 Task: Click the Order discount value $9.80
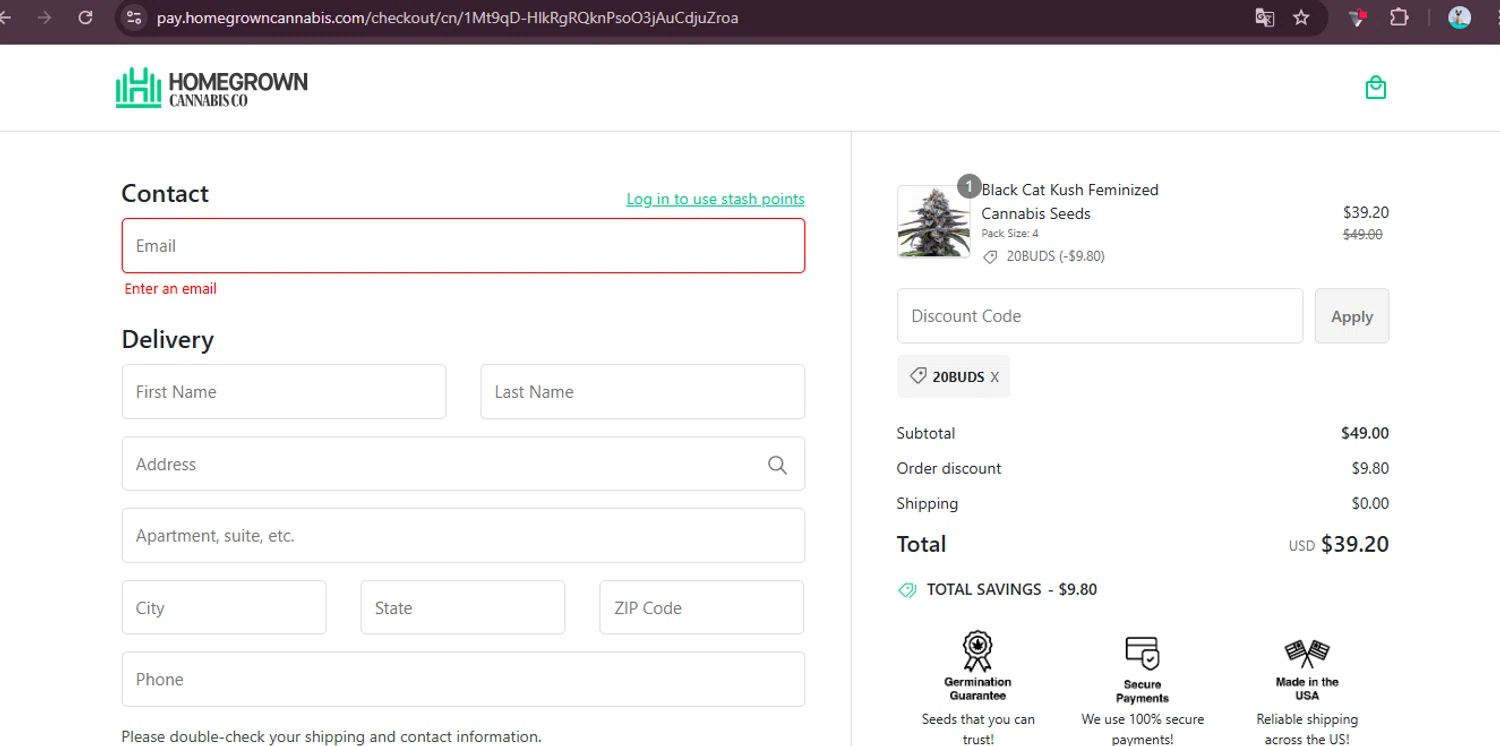(1370, 468)
